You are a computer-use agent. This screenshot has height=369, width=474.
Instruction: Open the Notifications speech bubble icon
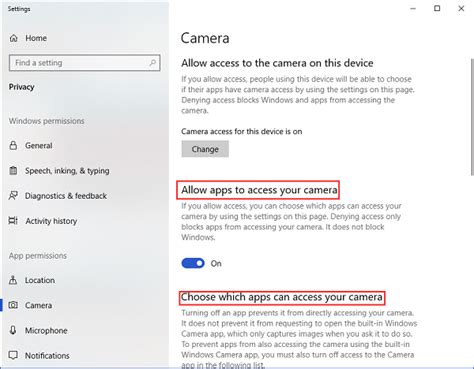pyautogui.click(x=13, y=355)
